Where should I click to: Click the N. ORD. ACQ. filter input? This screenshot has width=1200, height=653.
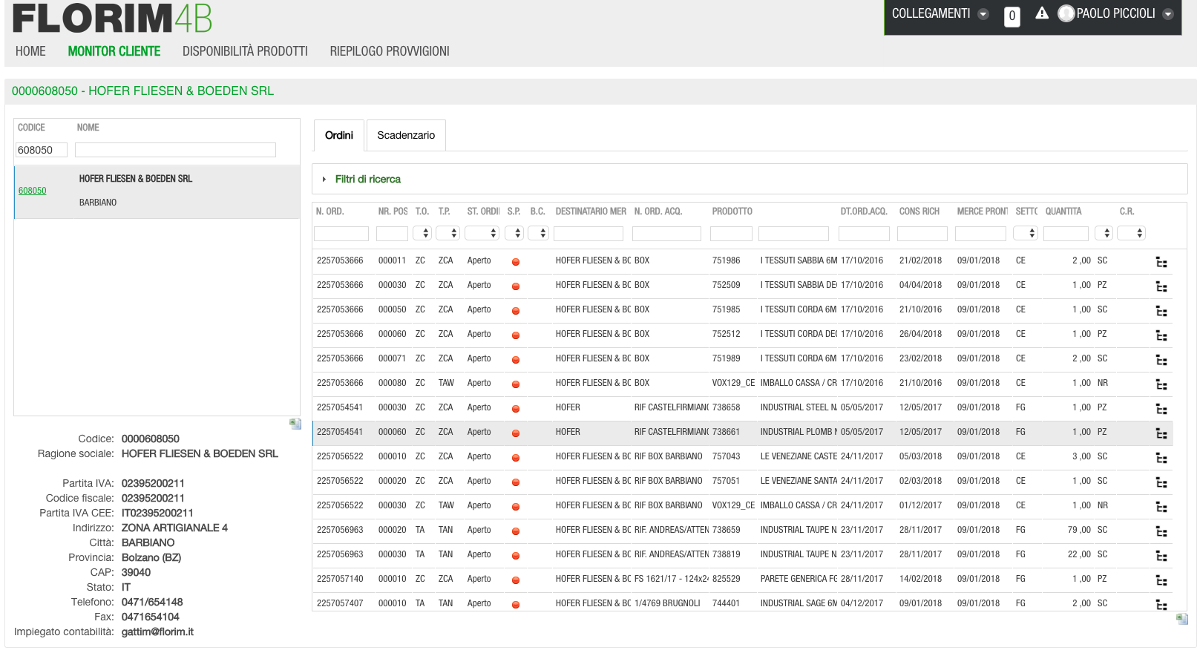pos(666,233)
